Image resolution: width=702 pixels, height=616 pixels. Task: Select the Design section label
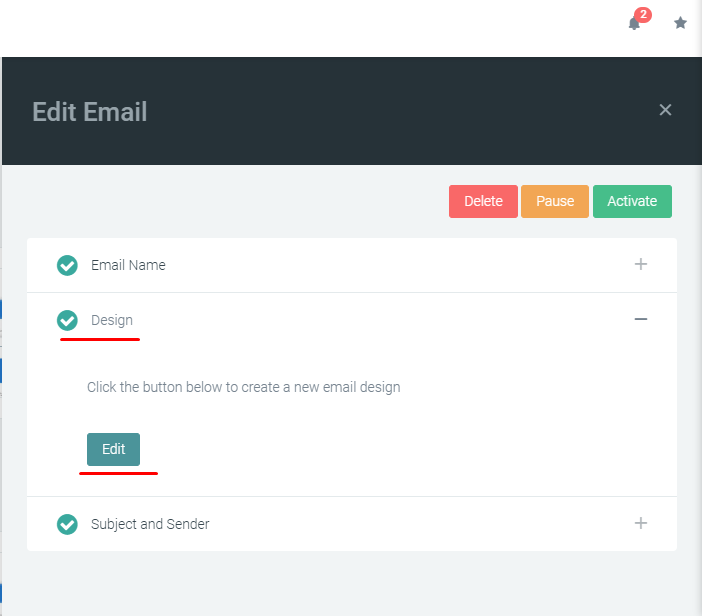point(112,320)
